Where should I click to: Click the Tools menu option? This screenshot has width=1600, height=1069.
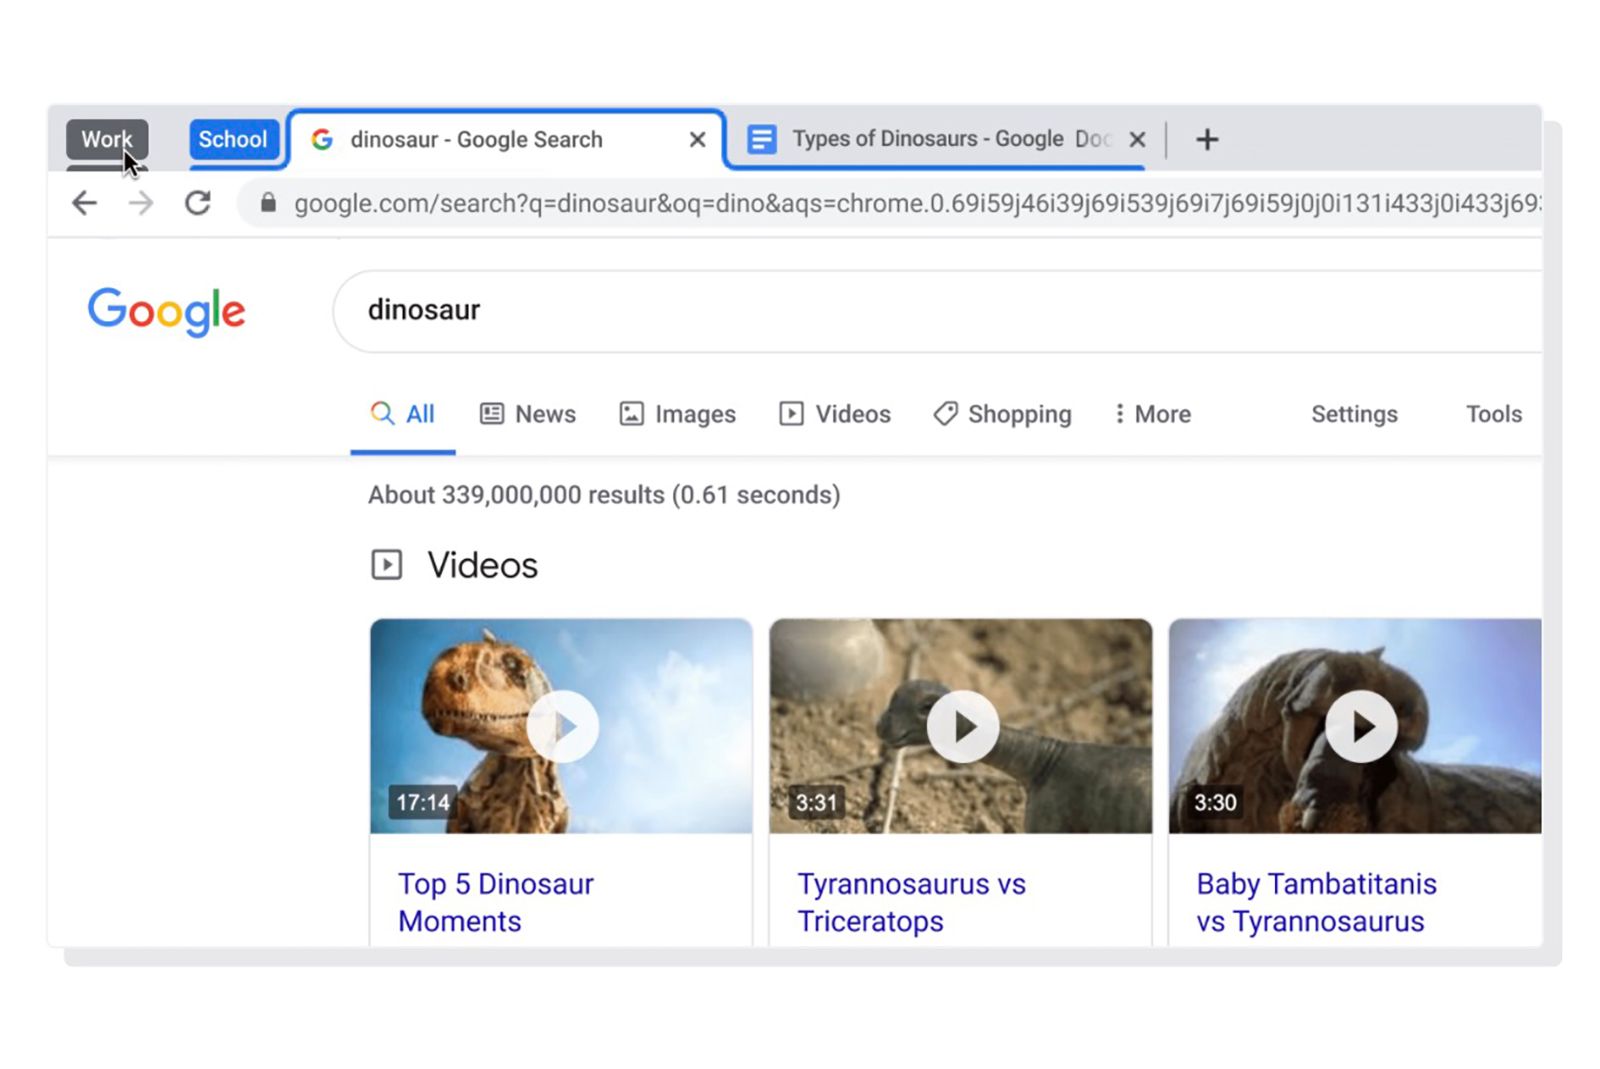(x=1492, y=413)
